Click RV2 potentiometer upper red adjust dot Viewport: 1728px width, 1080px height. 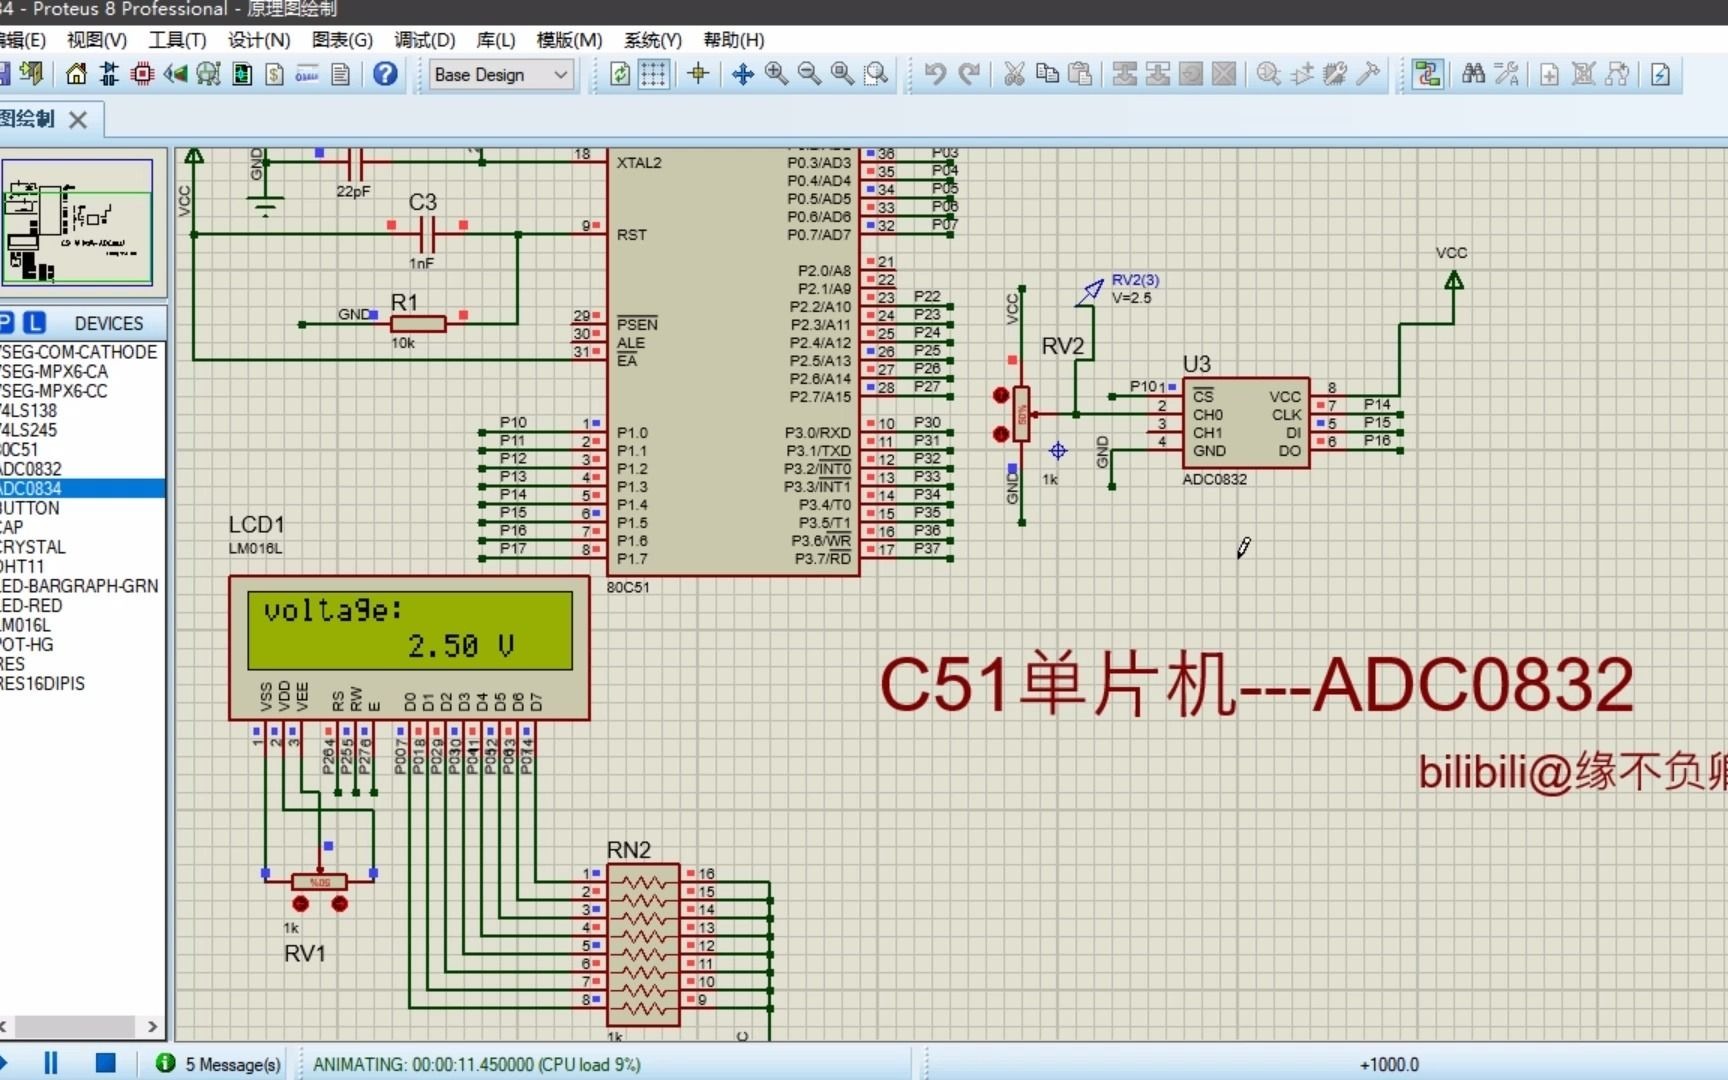(1001, 395)
